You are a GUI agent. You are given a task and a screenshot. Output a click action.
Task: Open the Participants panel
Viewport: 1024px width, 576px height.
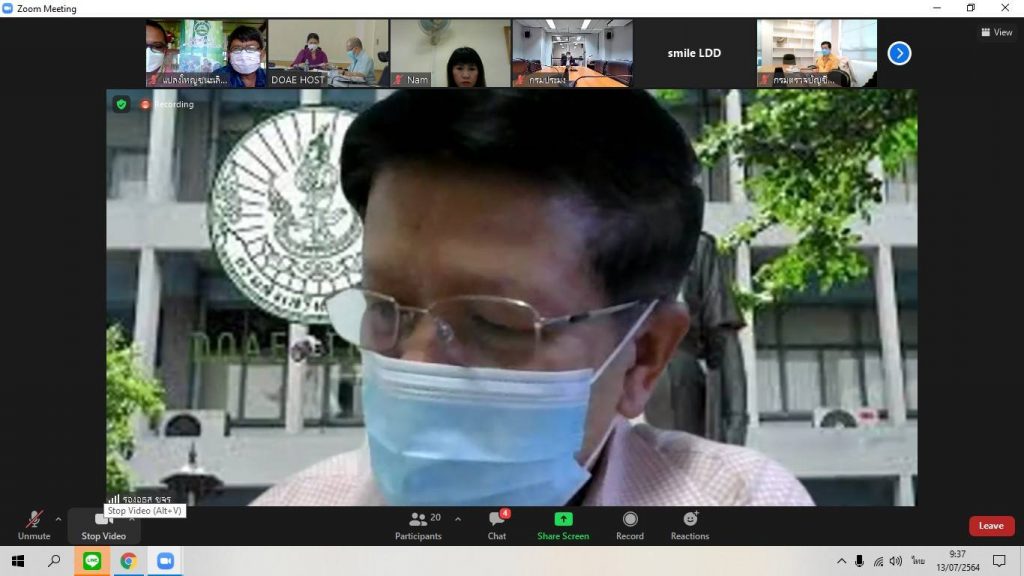point(418,524)
